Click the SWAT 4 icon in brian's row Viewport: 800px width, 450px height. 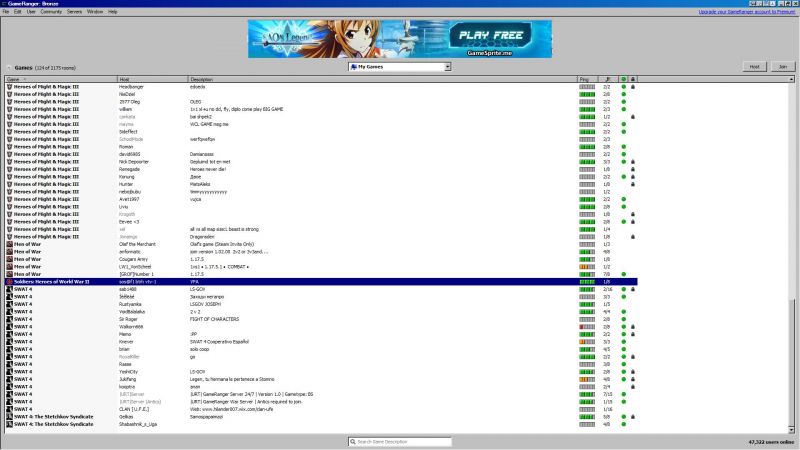(9, 349)
